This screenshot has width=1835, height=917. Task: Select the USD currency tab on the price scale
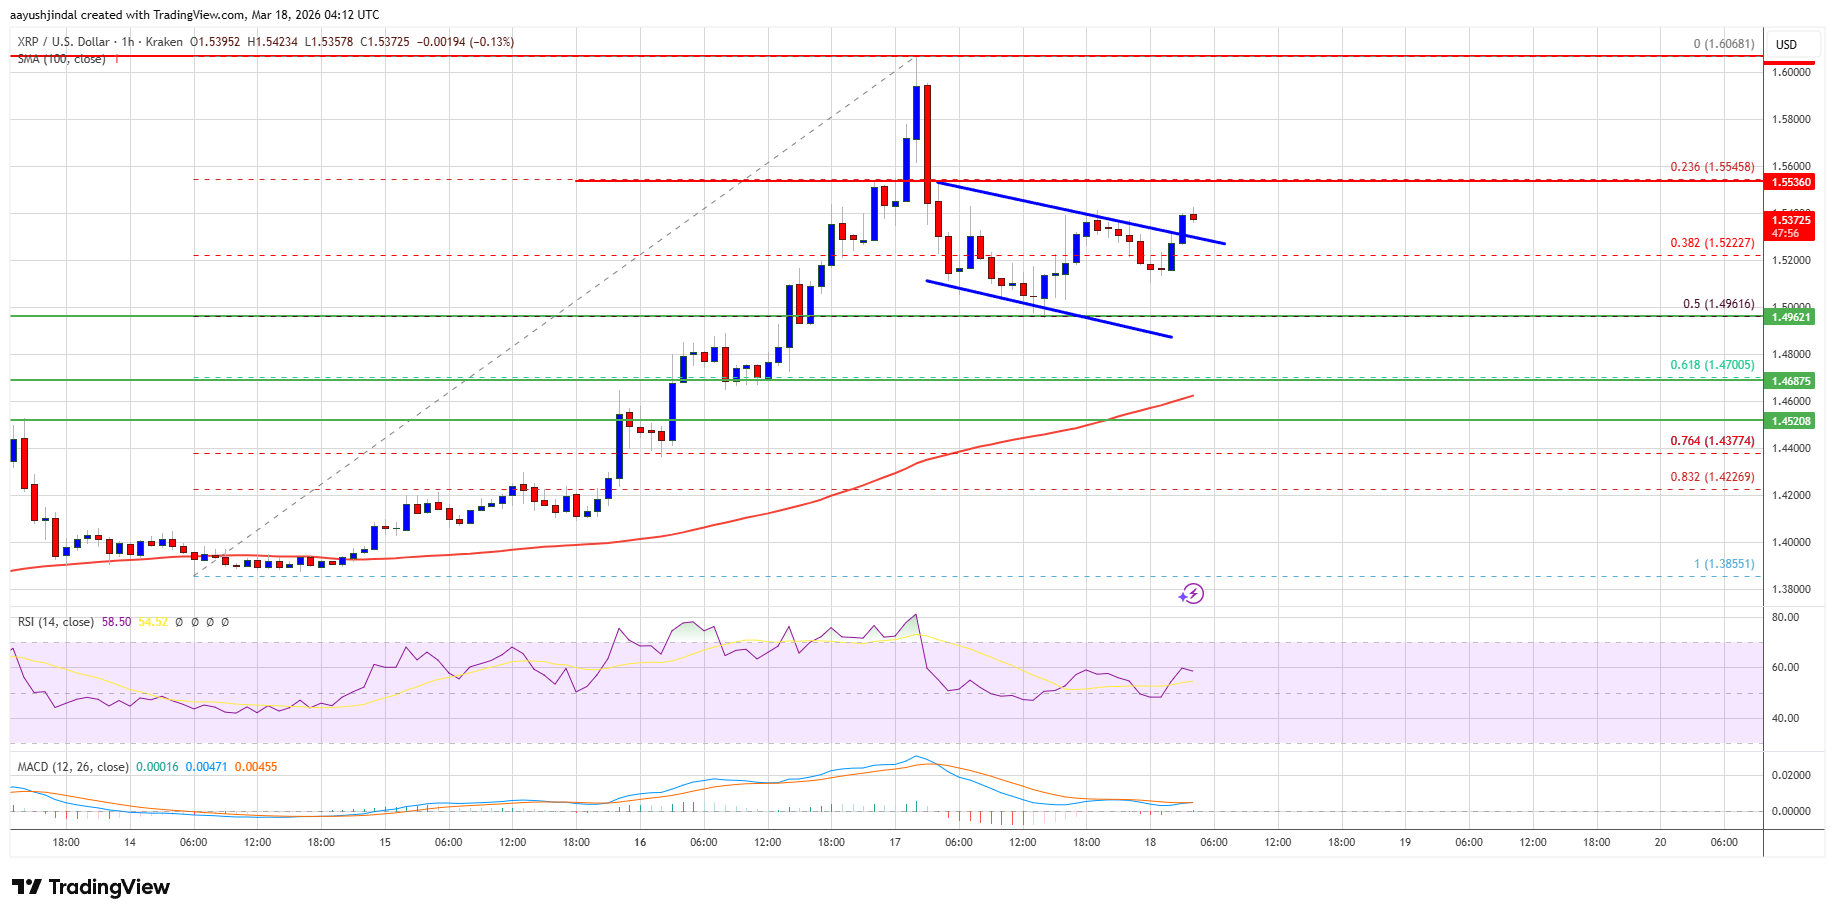click(x=1788, y=44)
